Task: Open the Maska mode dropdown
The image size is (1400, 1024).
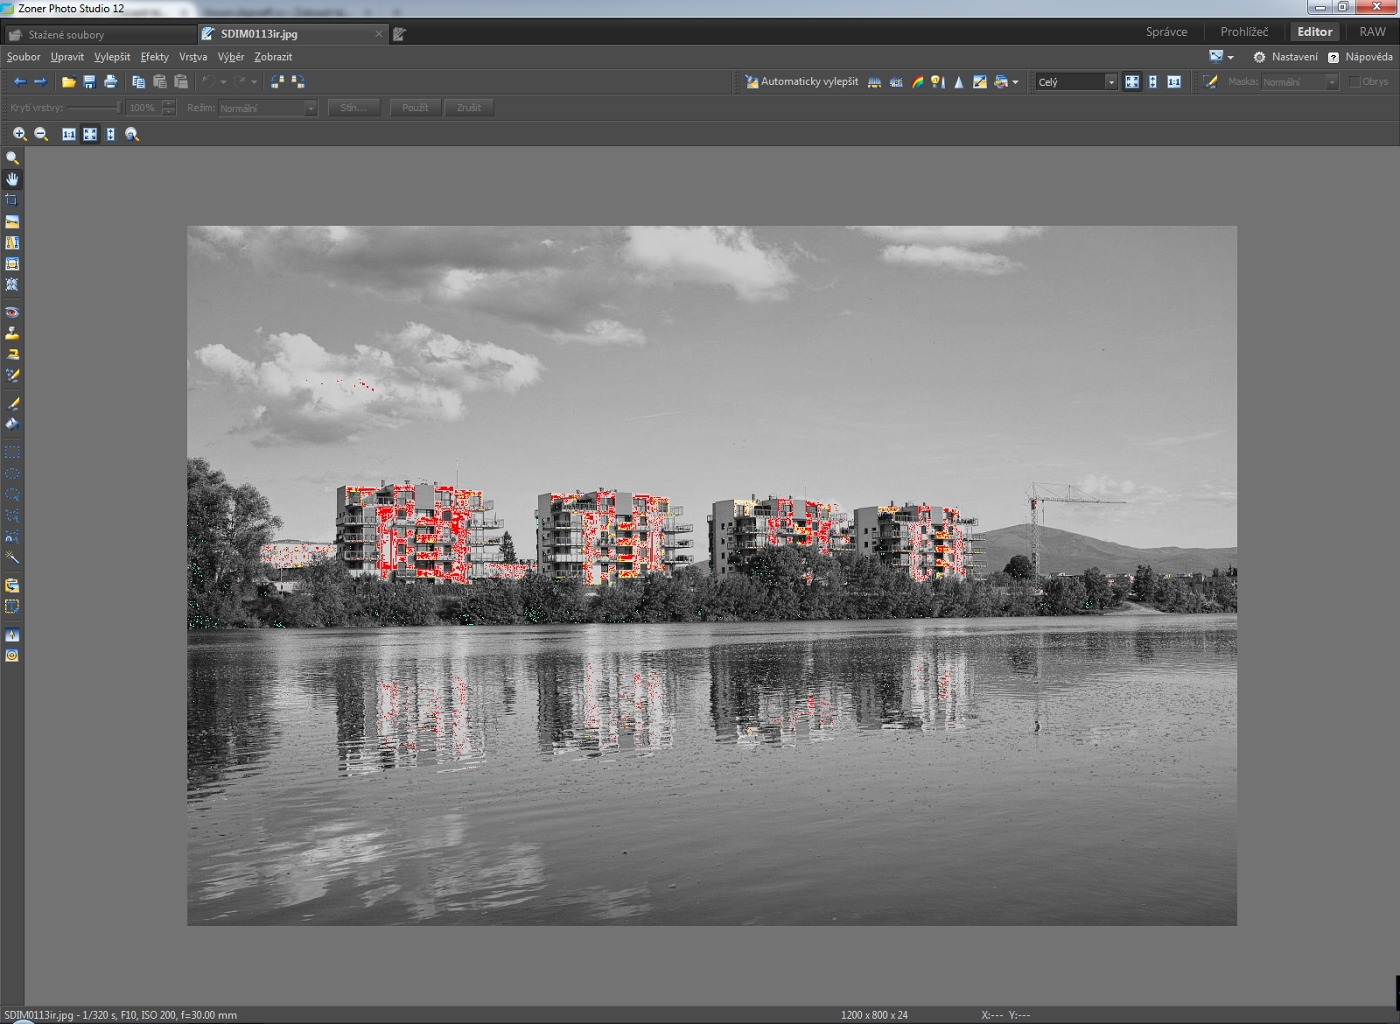Action: (1331, 82)
